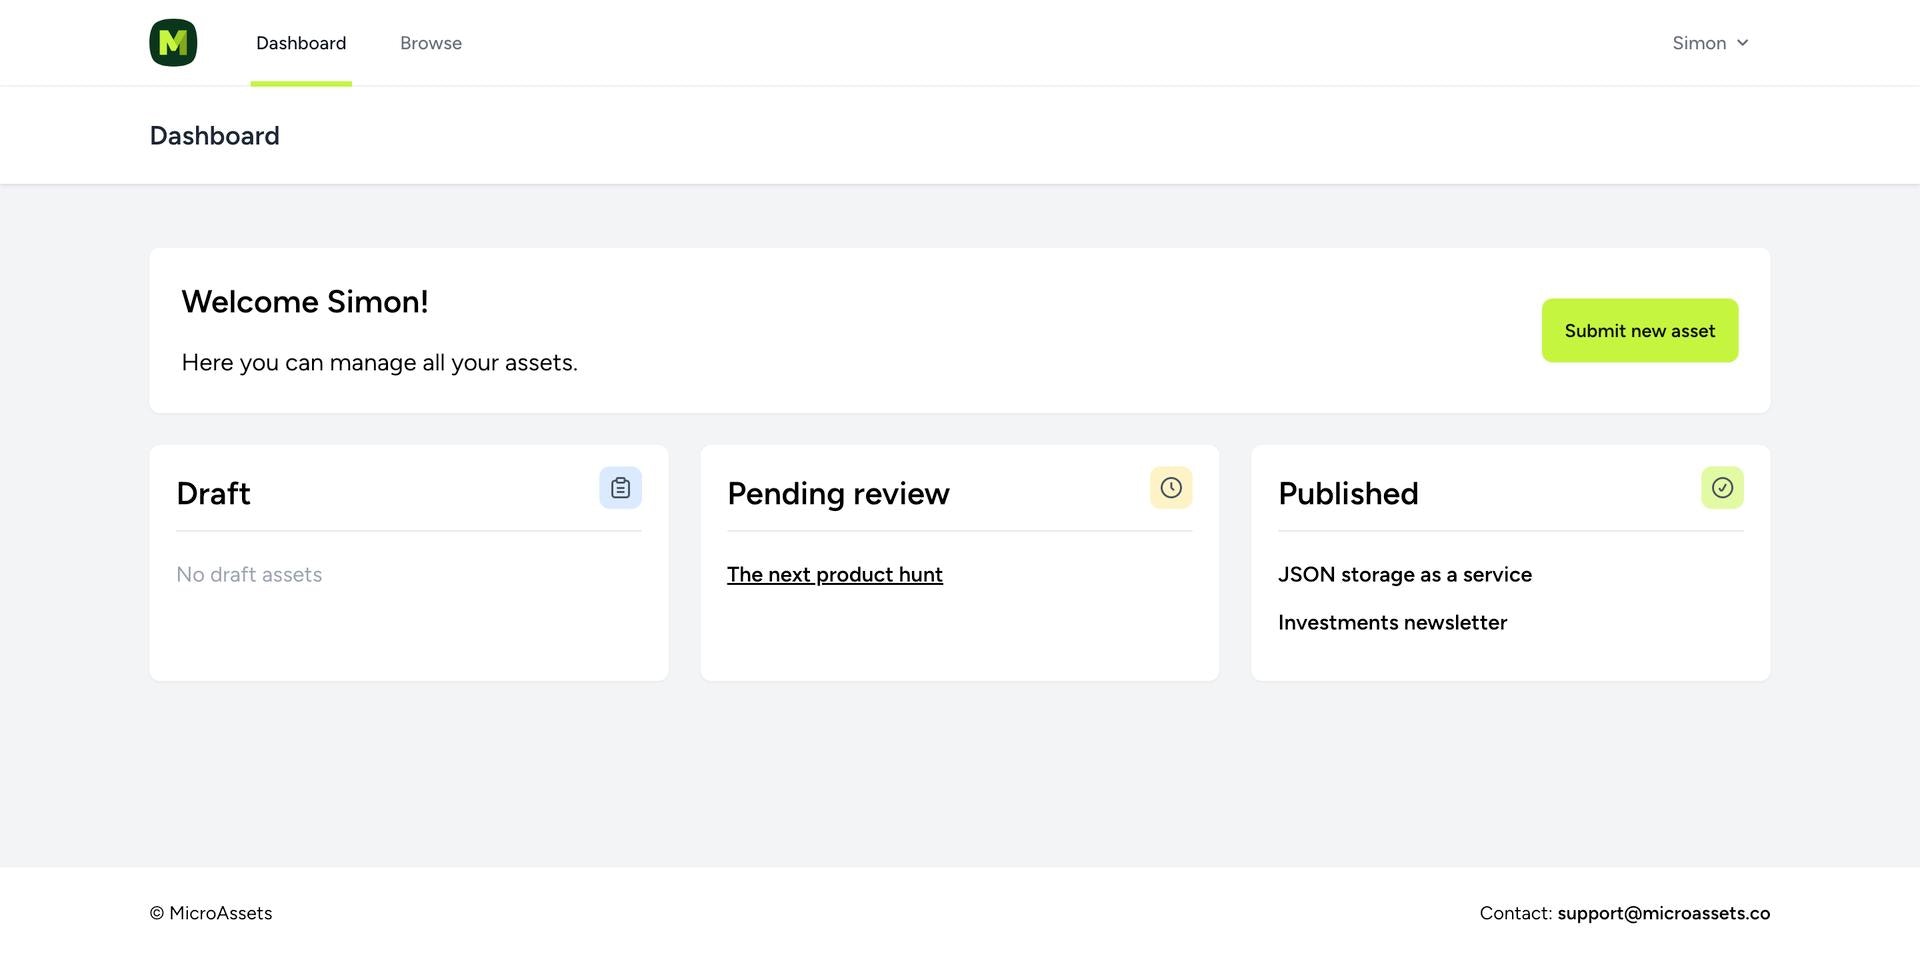The height and width of the screenshot is (958, 1920).
Task: Switch to the Dashboard tab
Action: [301, 43]
